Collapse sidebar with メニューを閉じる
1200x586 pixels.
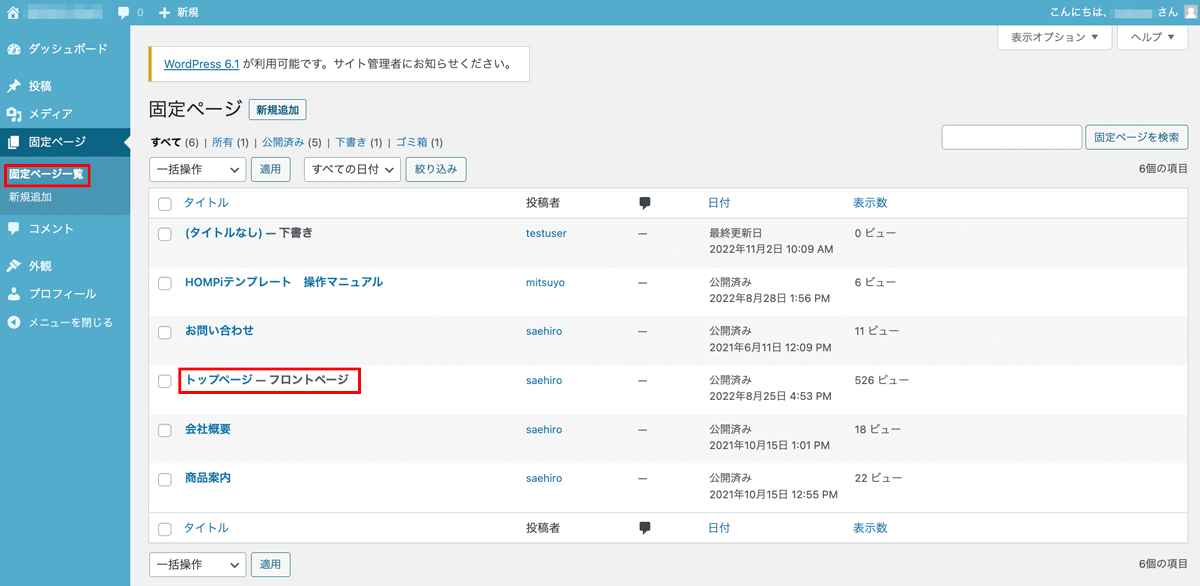(70, 322)
